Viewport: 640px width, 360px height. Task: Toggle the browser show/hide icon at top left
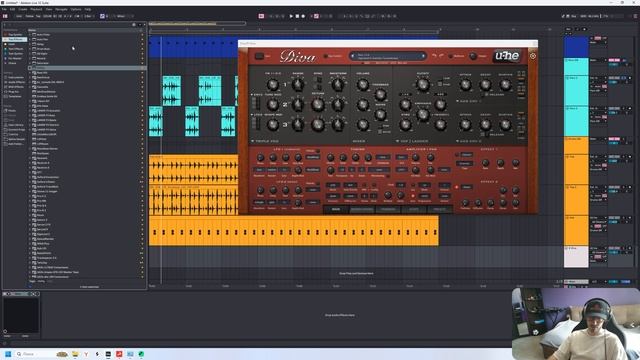coord(5,16)
